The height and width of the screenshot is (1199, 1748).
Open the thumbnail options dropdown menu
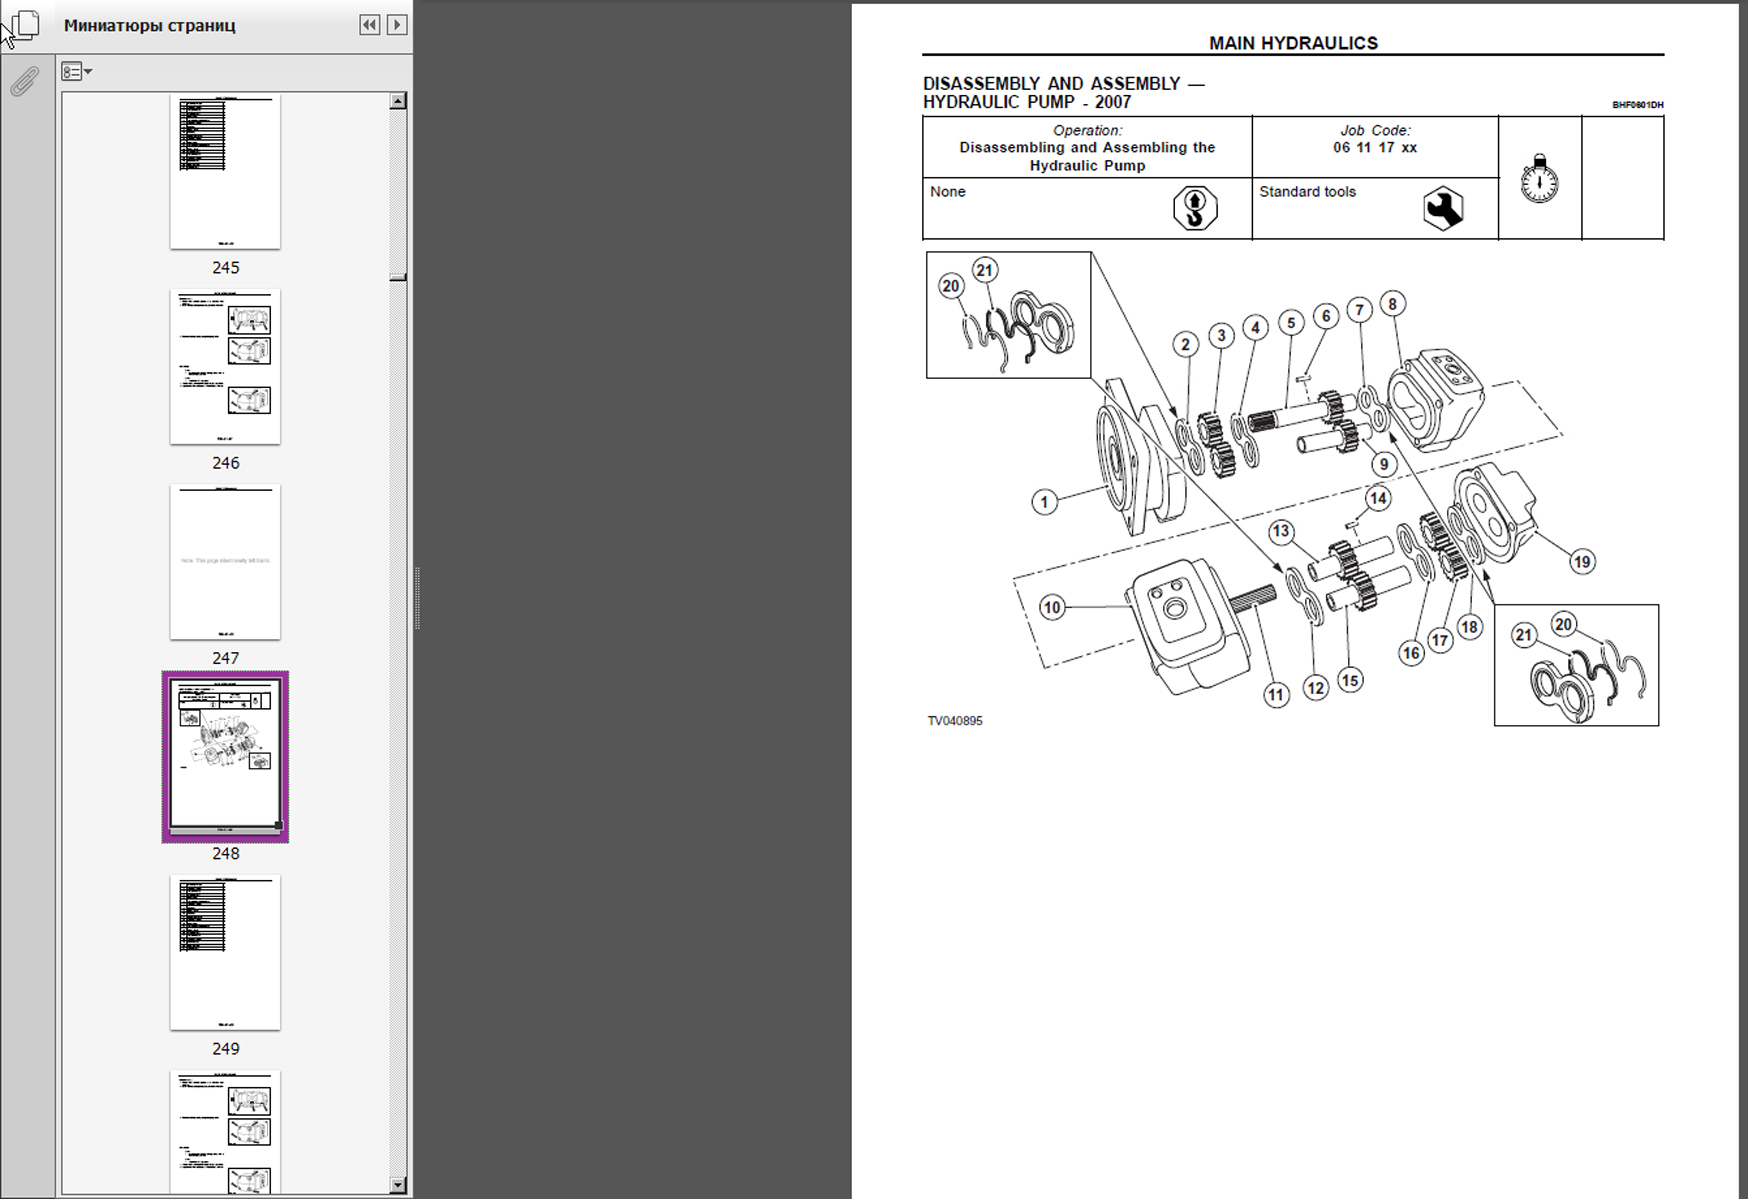click(x=76, y=72)
